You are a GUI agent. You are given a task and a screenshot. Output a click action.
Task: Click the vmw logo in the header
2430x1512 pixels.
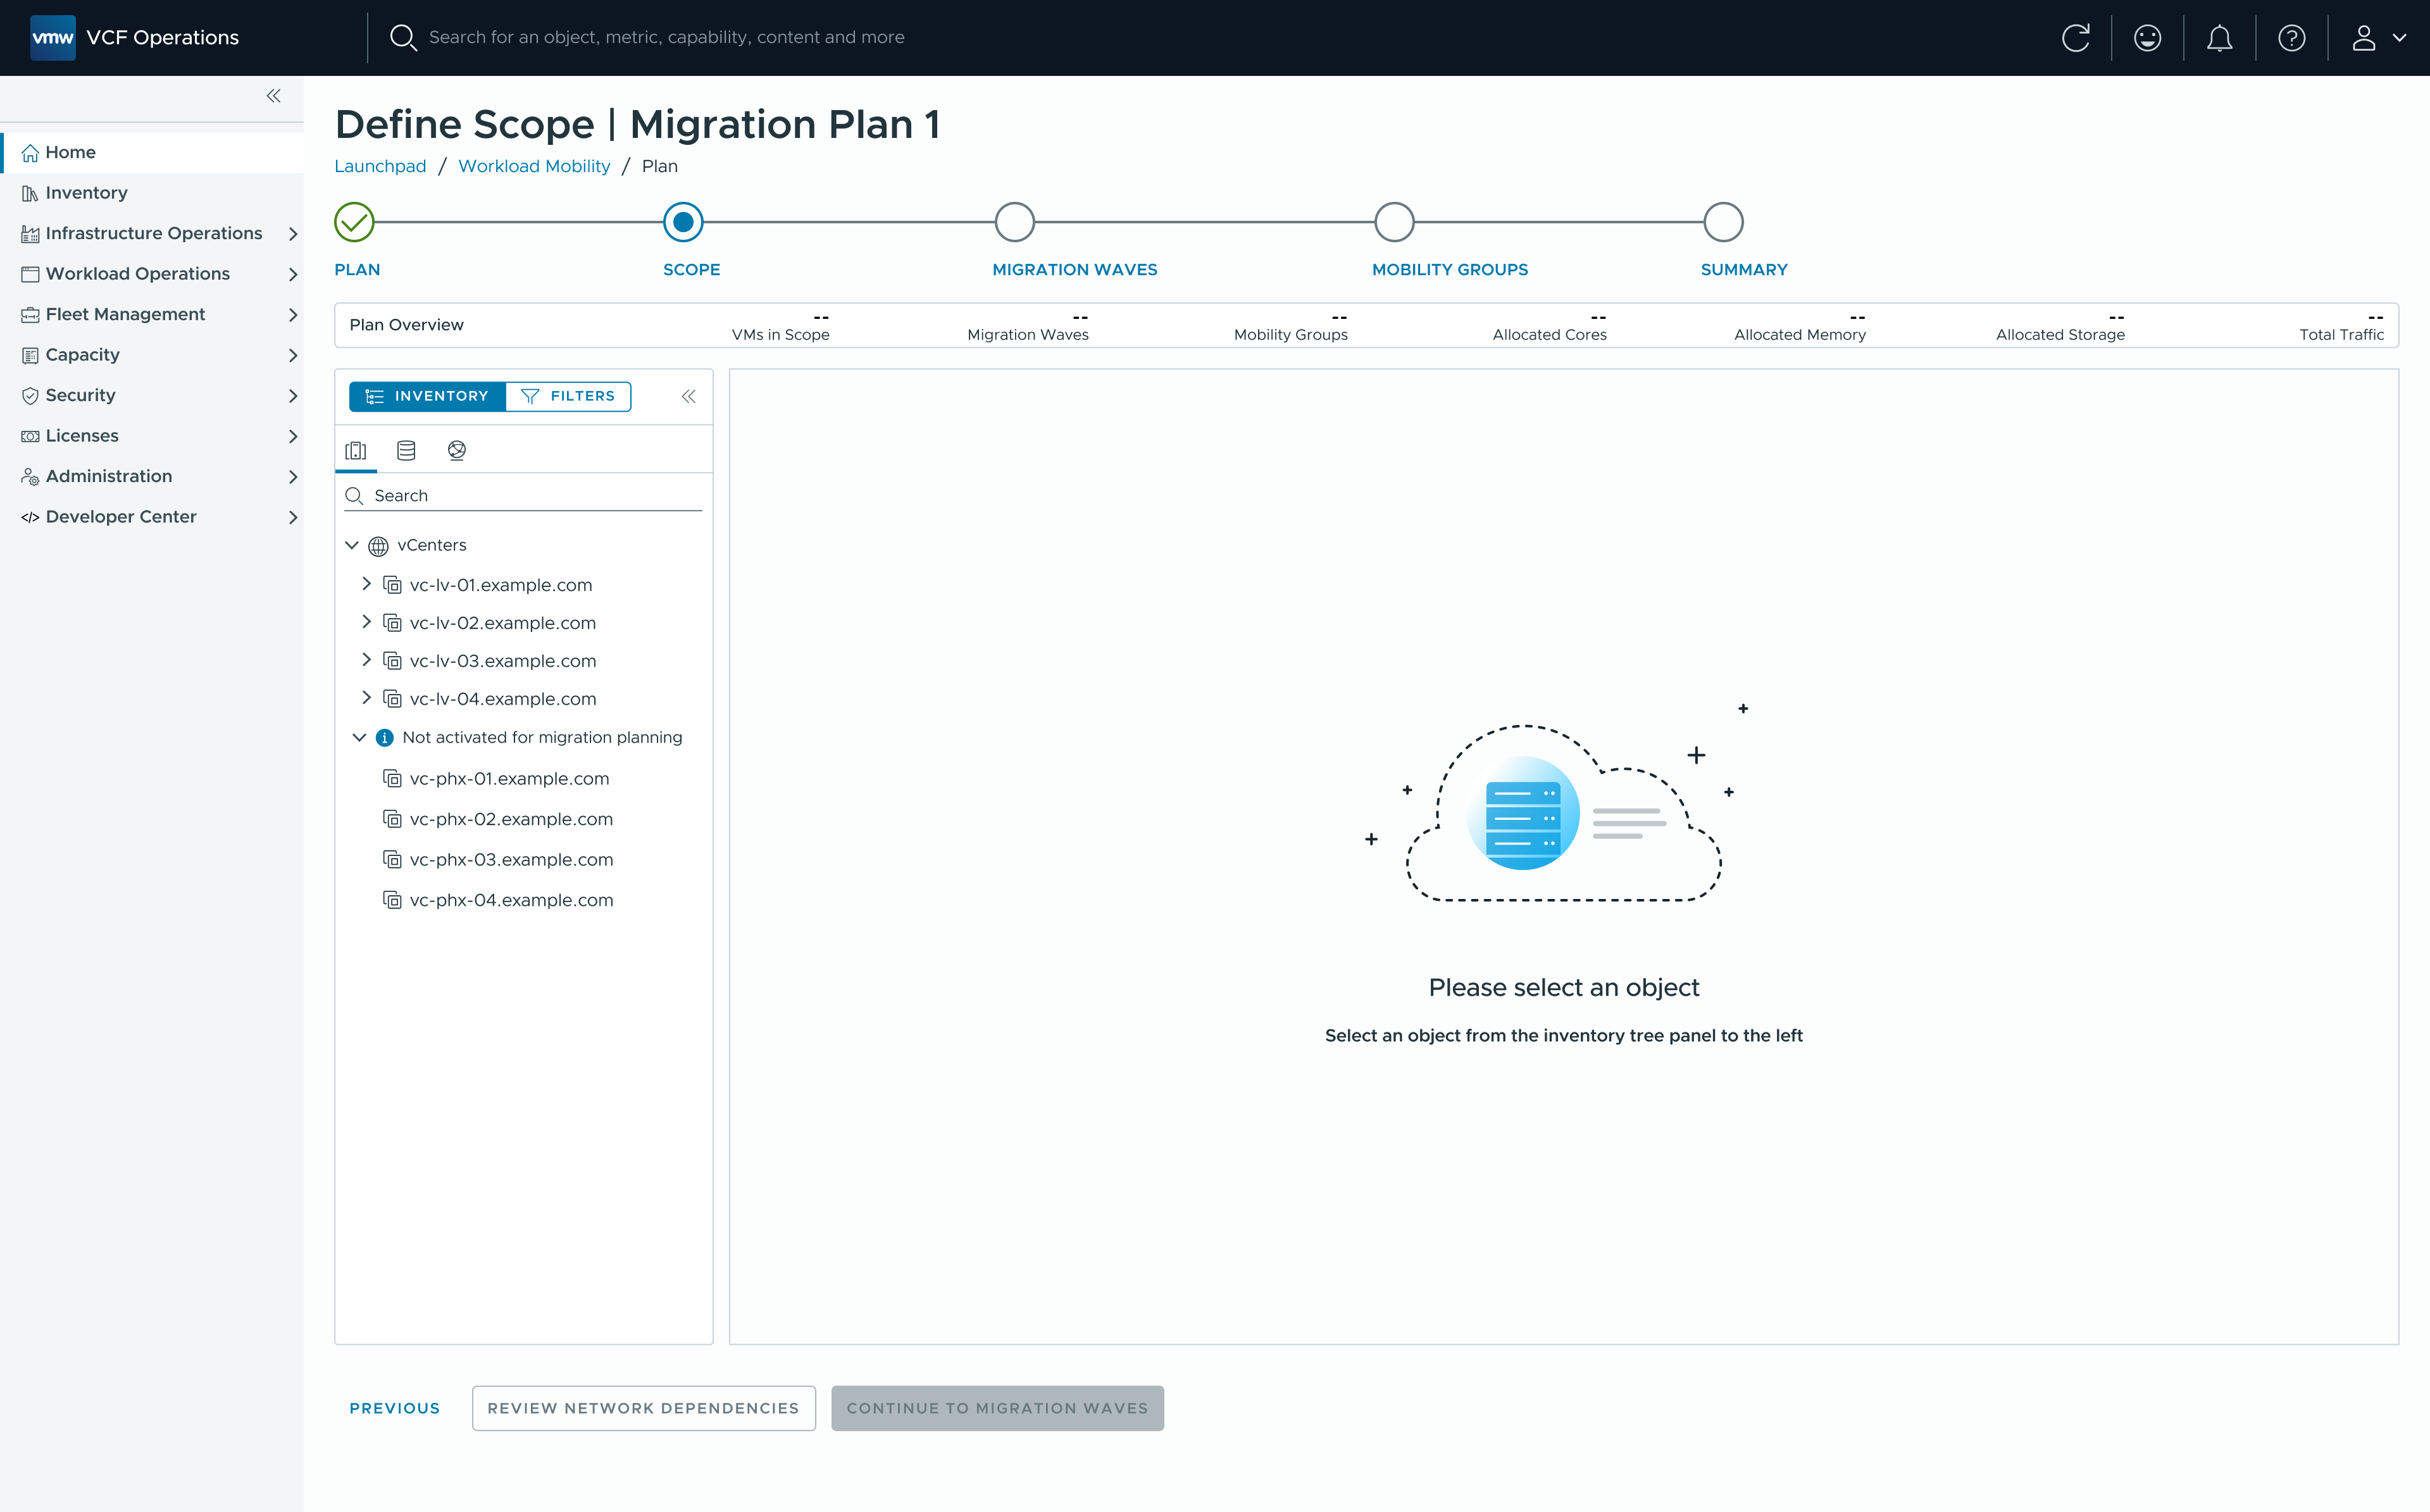tap(53, 38)
